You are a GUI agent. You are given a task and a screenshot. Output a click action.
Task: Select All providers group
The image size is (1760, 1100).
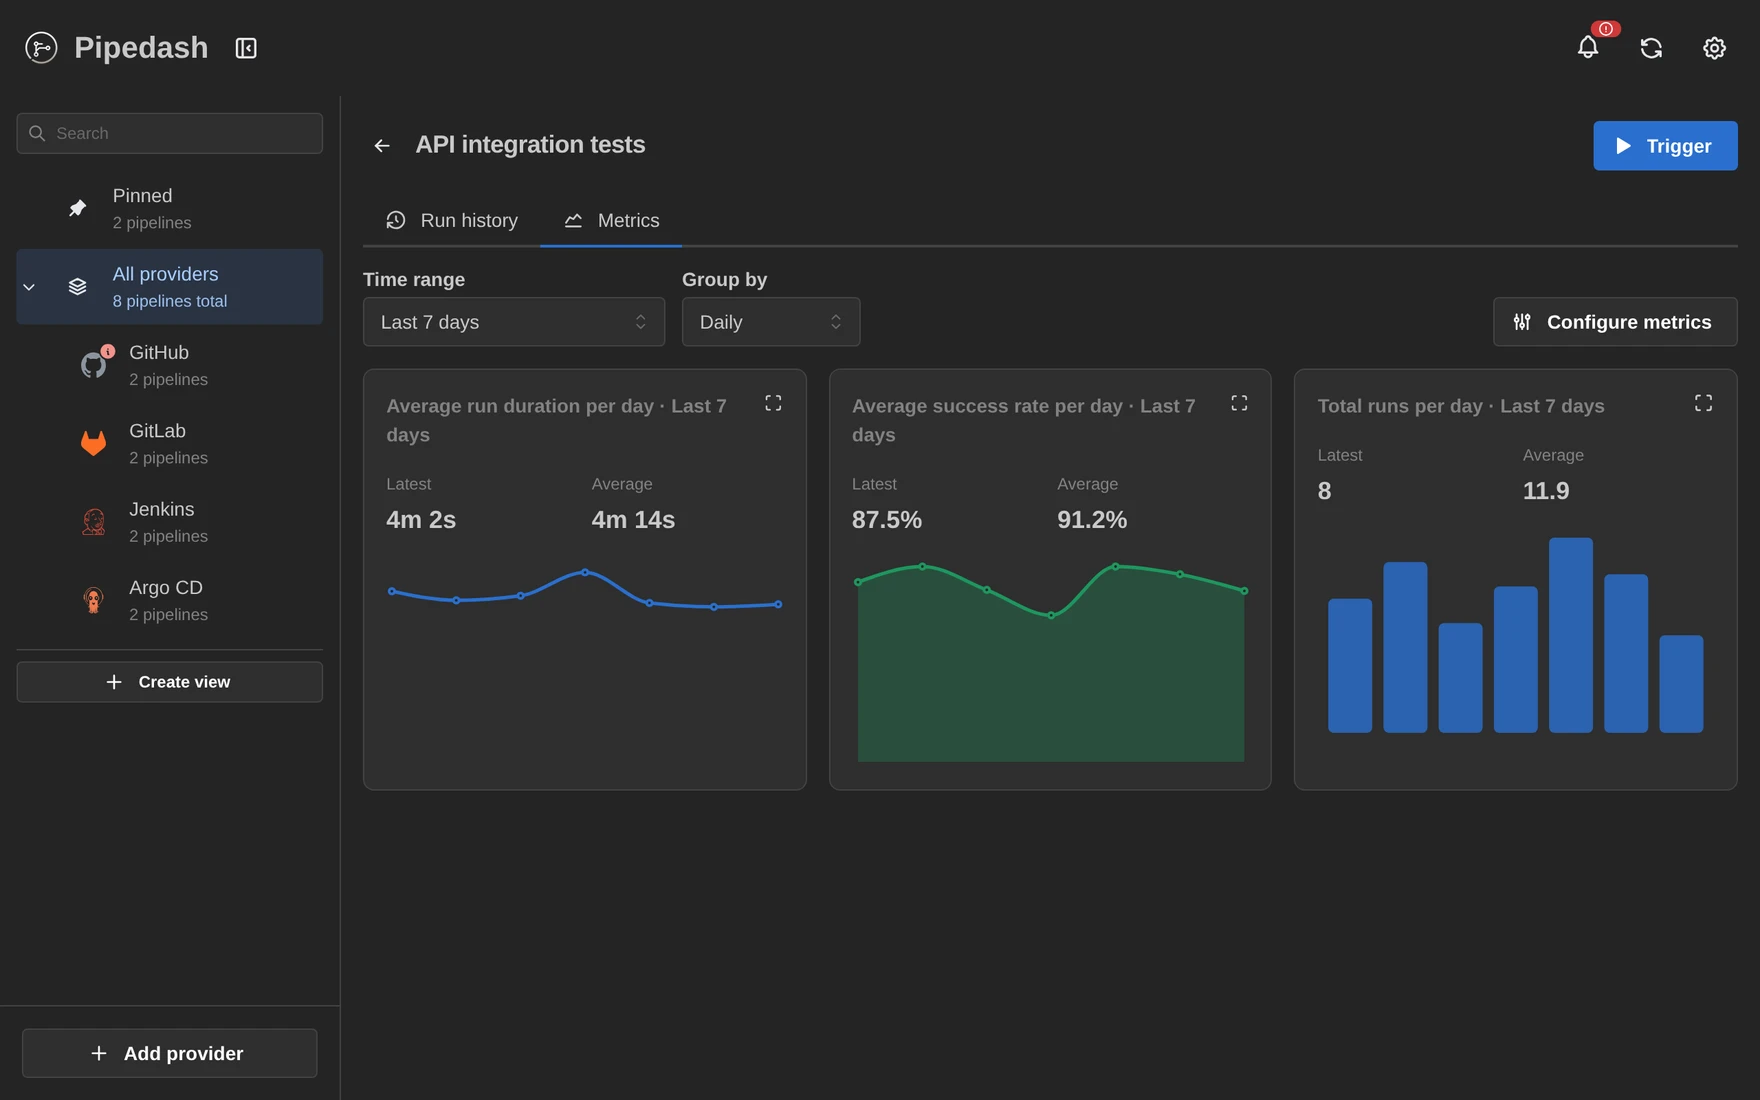coord(169,287)
